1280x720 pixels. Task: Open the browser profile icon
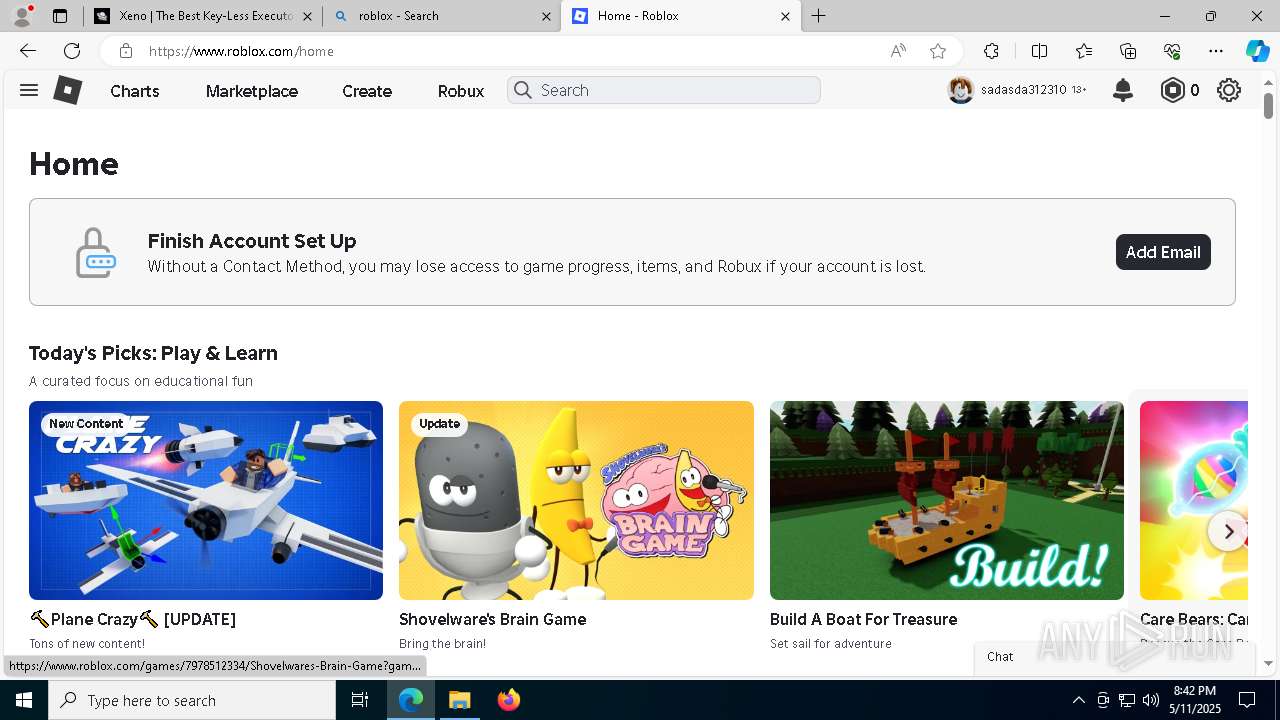21,16
